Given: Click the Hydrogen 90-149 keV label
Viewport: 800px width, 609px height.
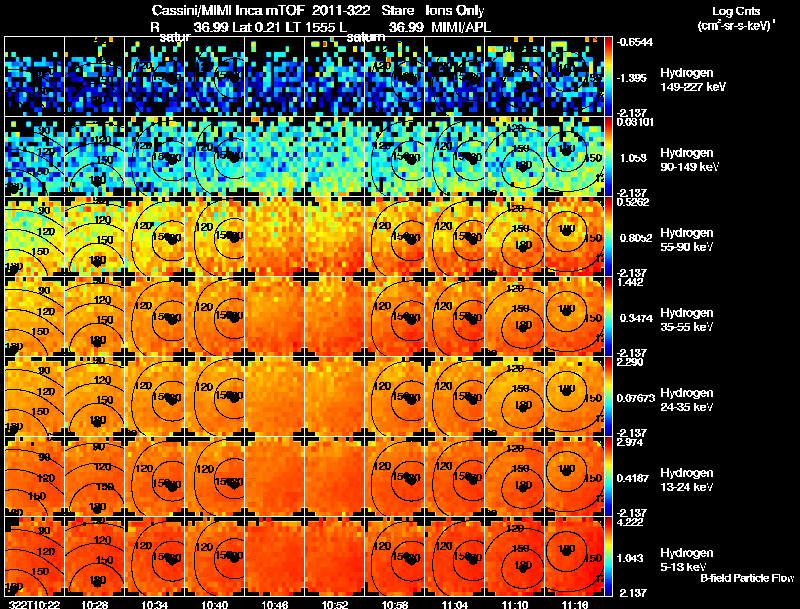Looking at the screenshot, I should coord(689,160).
